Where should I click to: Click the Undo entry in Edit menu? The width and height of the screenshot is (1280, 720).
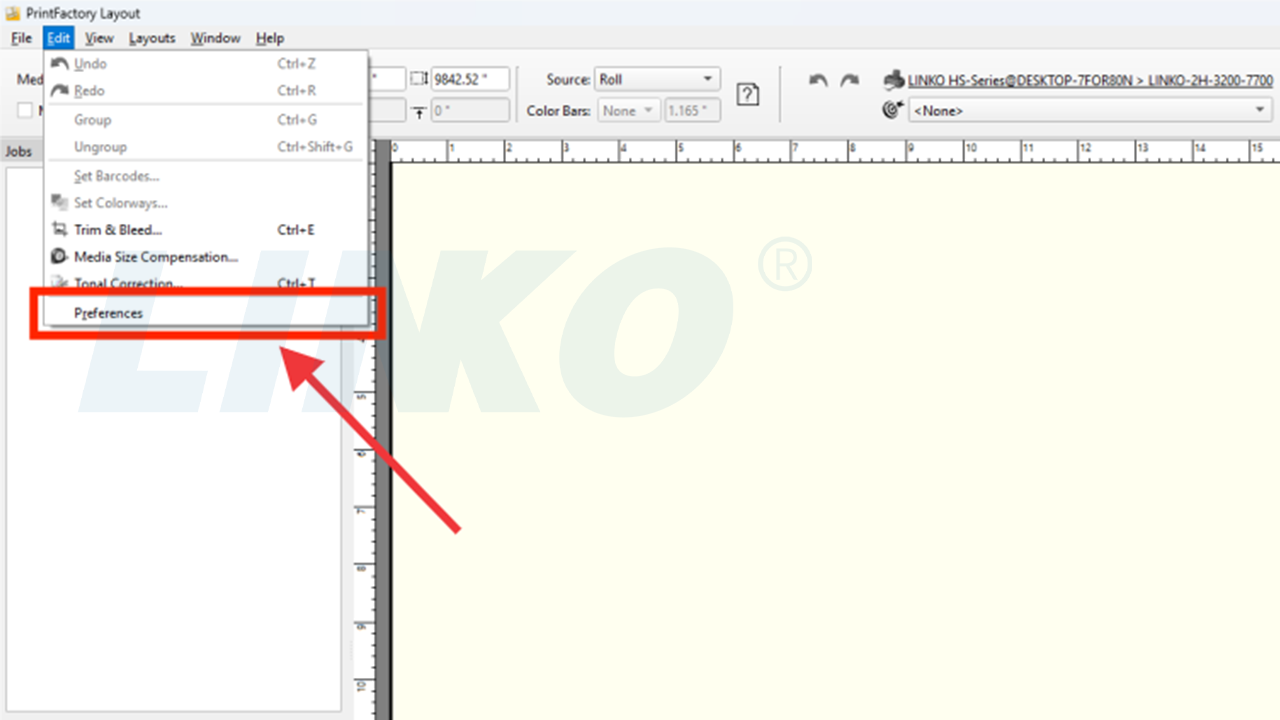click(206, 64)
